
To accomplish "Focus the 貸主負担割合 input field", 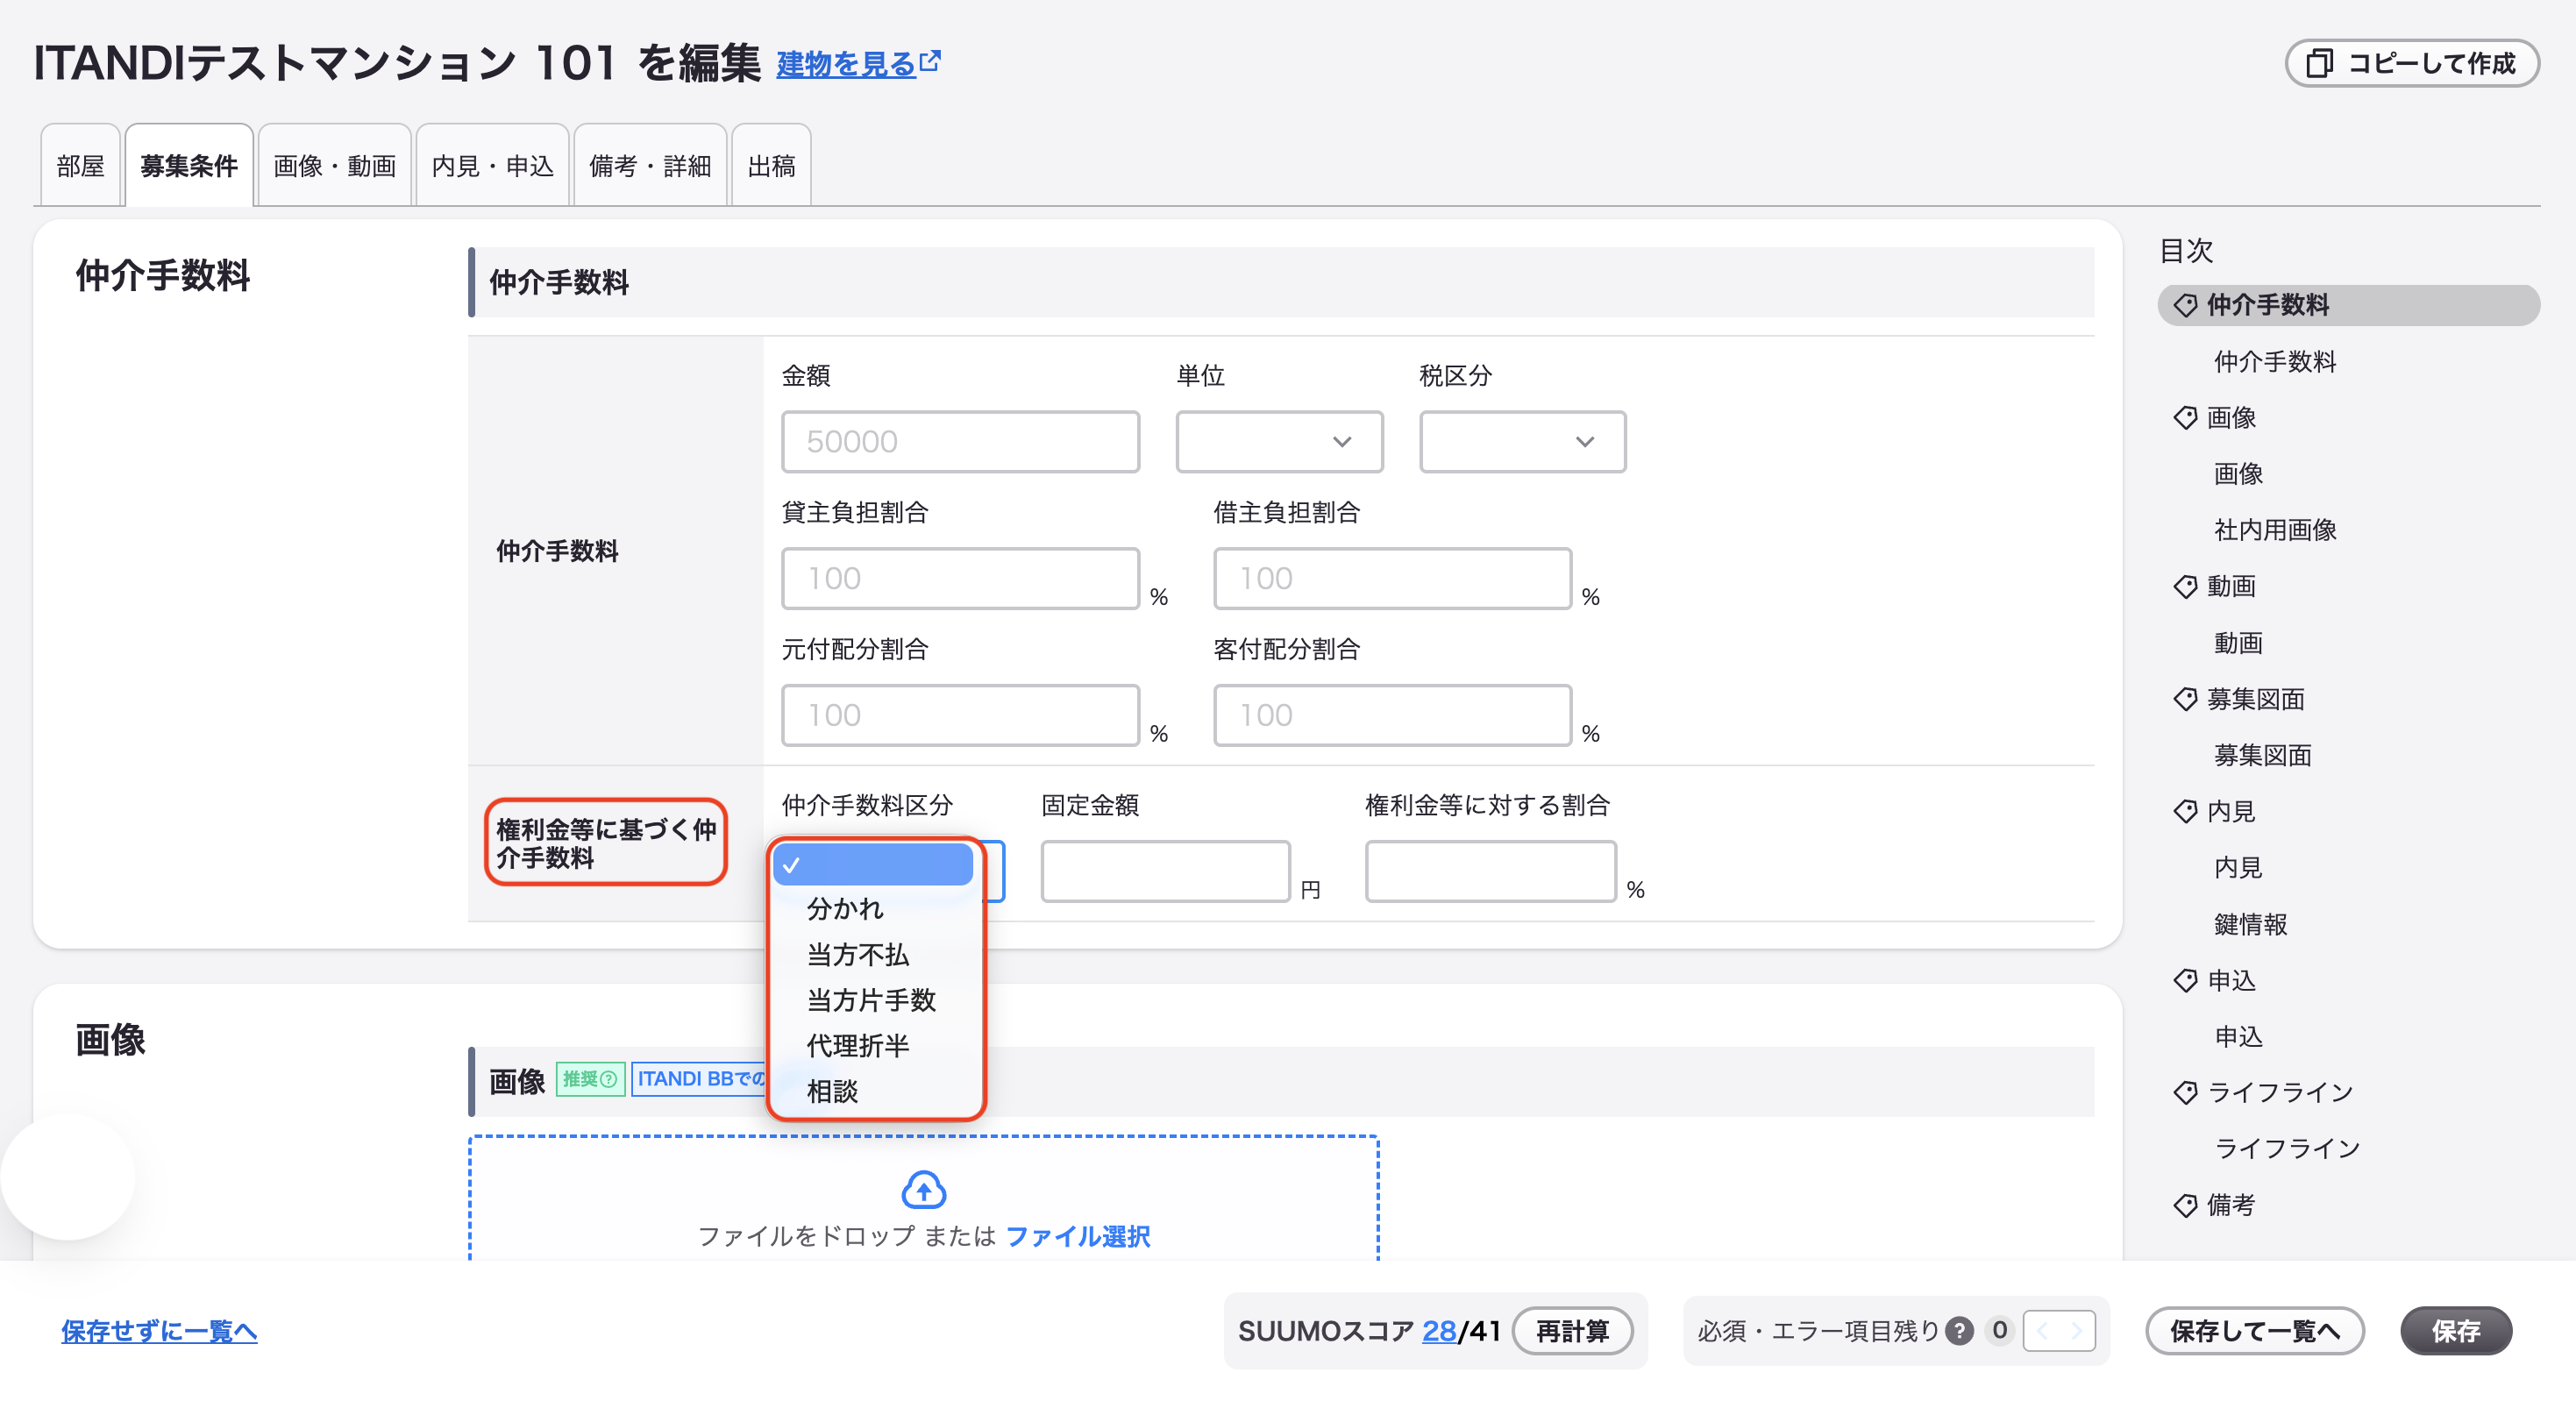I will (x=960, y=578).
